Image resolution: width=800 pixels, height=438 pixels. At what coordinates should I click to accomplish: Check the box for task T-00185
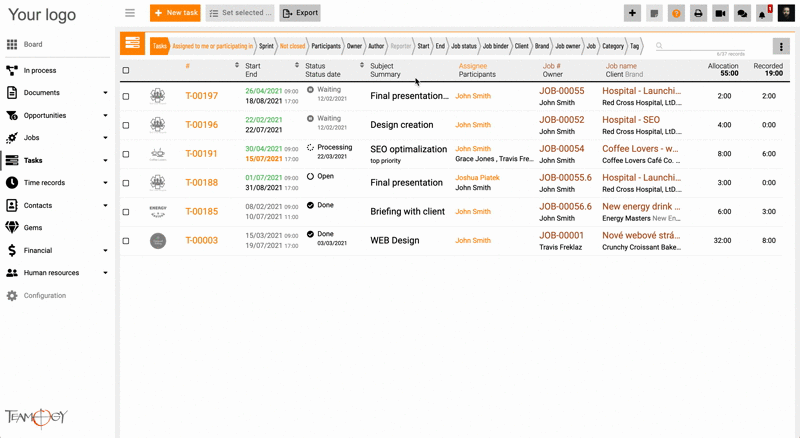point(126,212)
